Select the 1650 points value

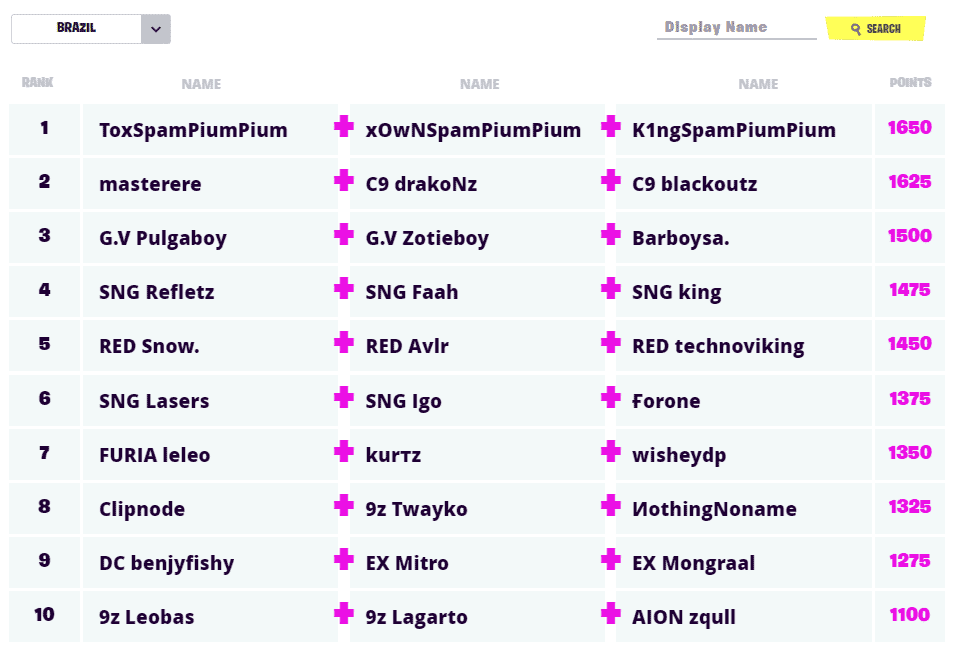[x=909, y=128]
